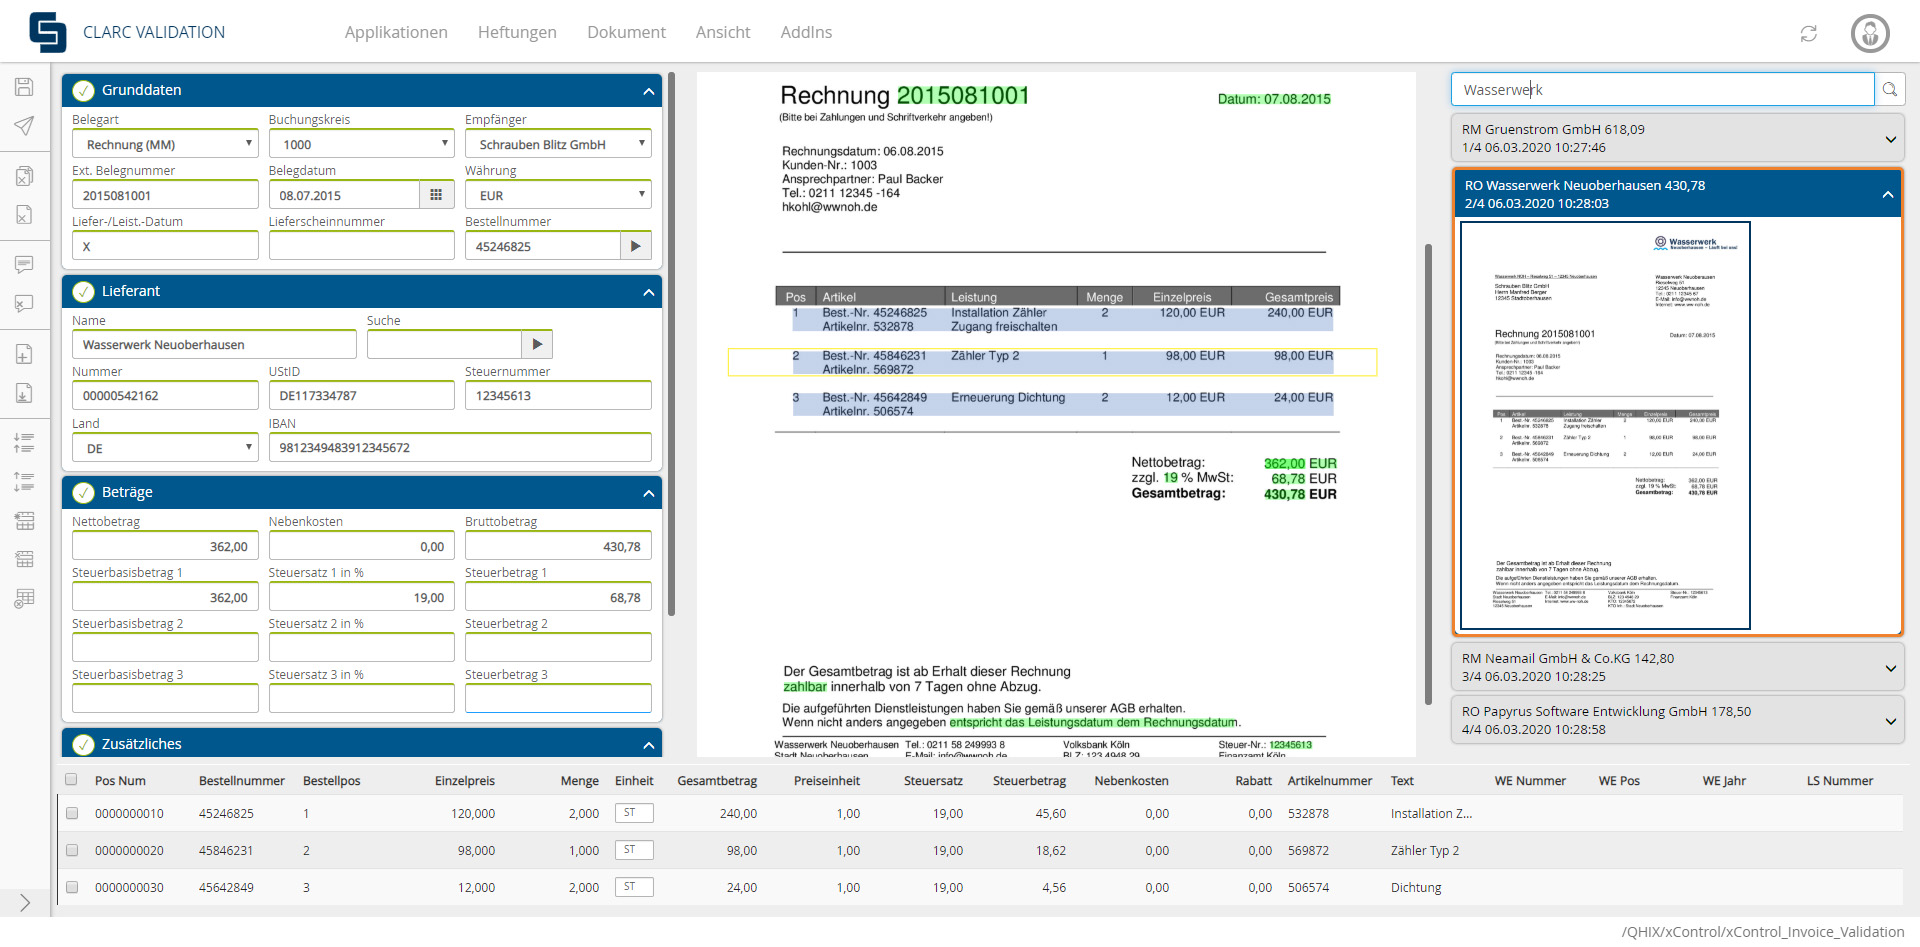The image size is (1920, 947).
Task: Collapse the Lieferant section
Action: (x=648, y=292)
